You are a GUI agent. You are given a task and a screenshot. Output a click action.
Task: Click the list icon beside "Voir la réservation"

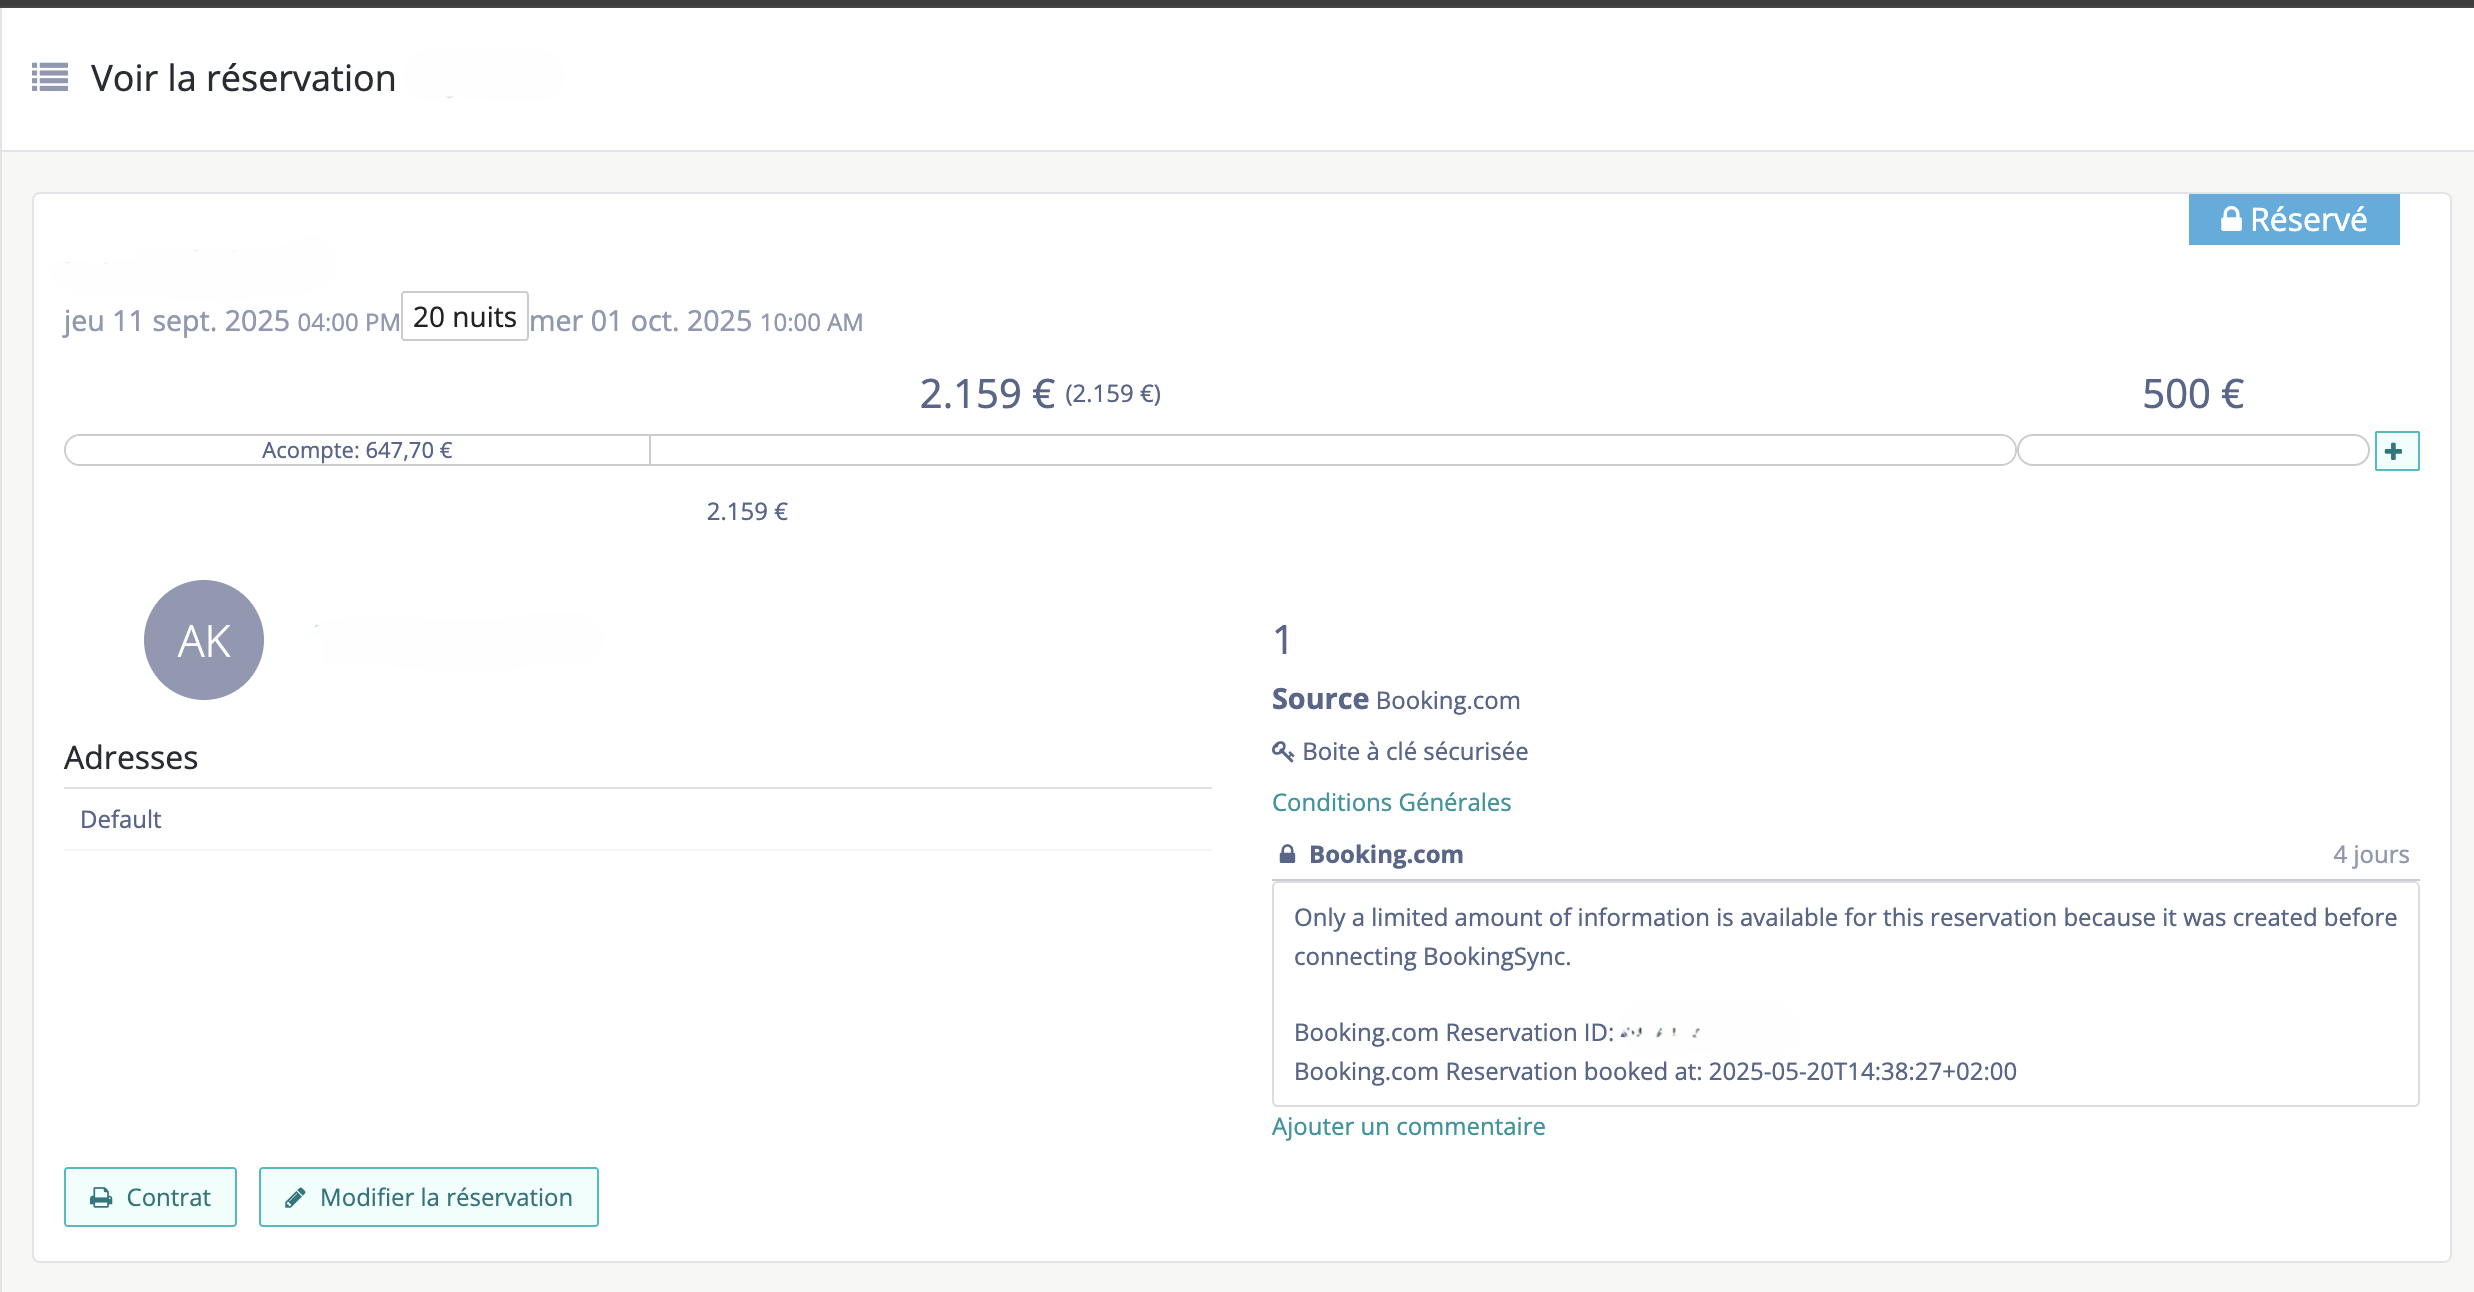49,76
